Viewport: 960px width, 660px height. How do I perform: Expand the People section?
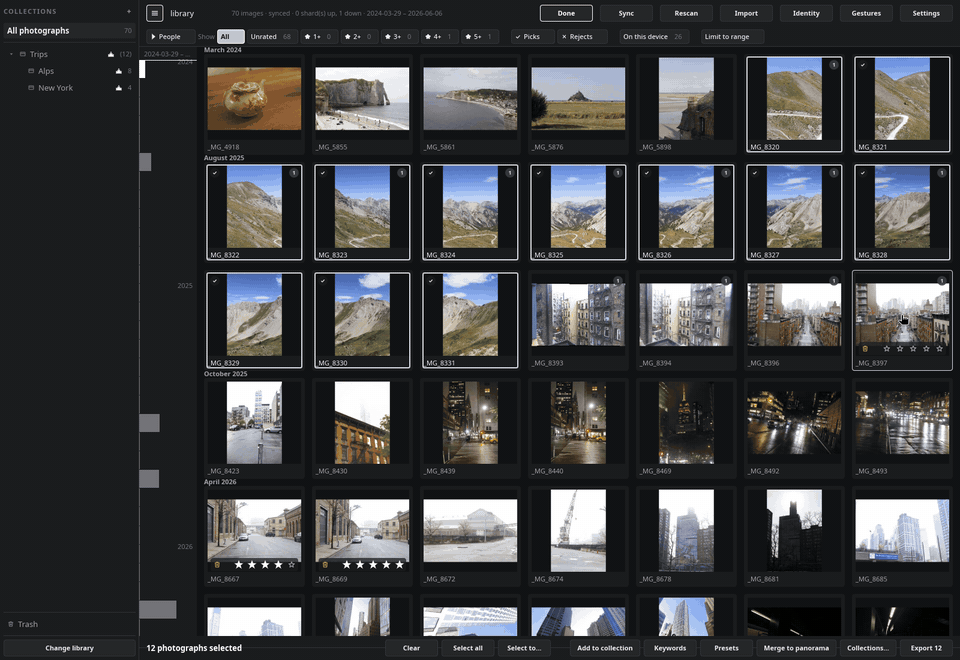(x=169, y=37)
